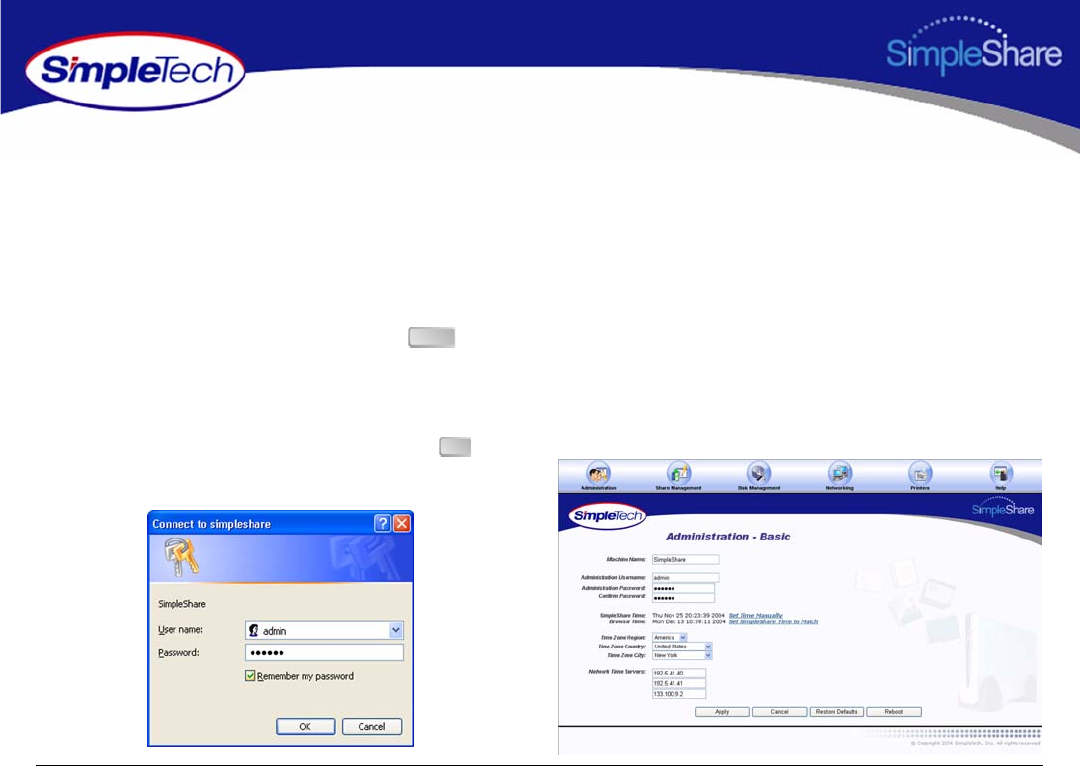Close the Connect to simpleshare dialog

pos(402,524)
